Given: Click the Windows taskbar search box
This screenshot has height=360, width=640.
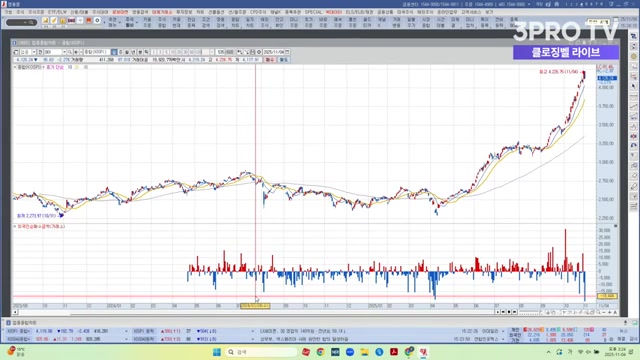Looking at the screenshot, I should pyautogui.click(x=261, y=352).
